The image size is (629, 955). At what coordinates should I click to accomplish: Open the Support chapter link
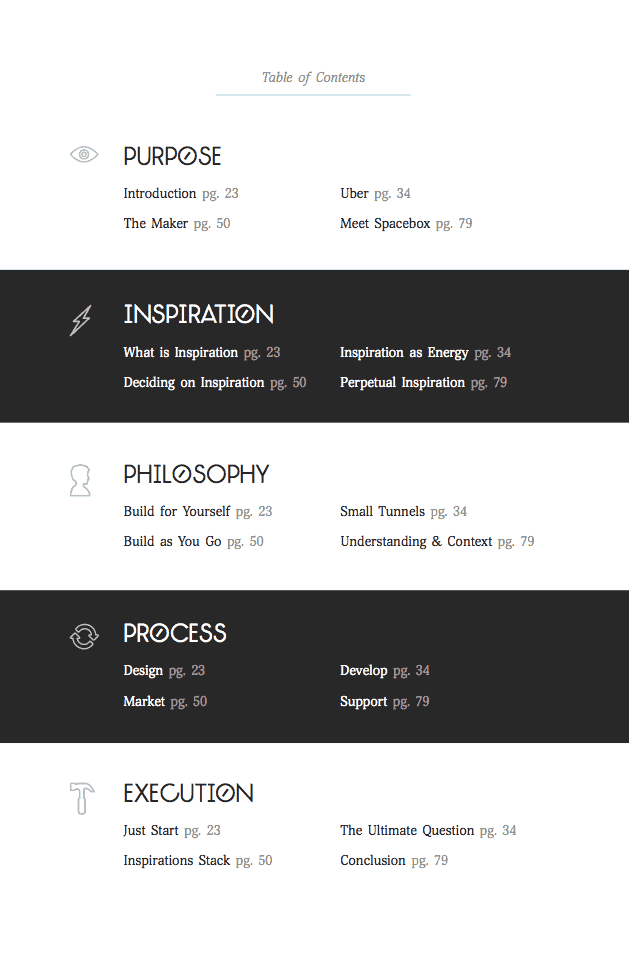tap(363, 702)
